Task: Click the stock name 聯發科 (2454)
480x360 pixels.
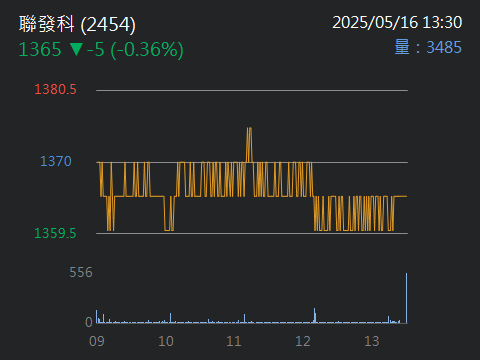Action: pos(77,24)
